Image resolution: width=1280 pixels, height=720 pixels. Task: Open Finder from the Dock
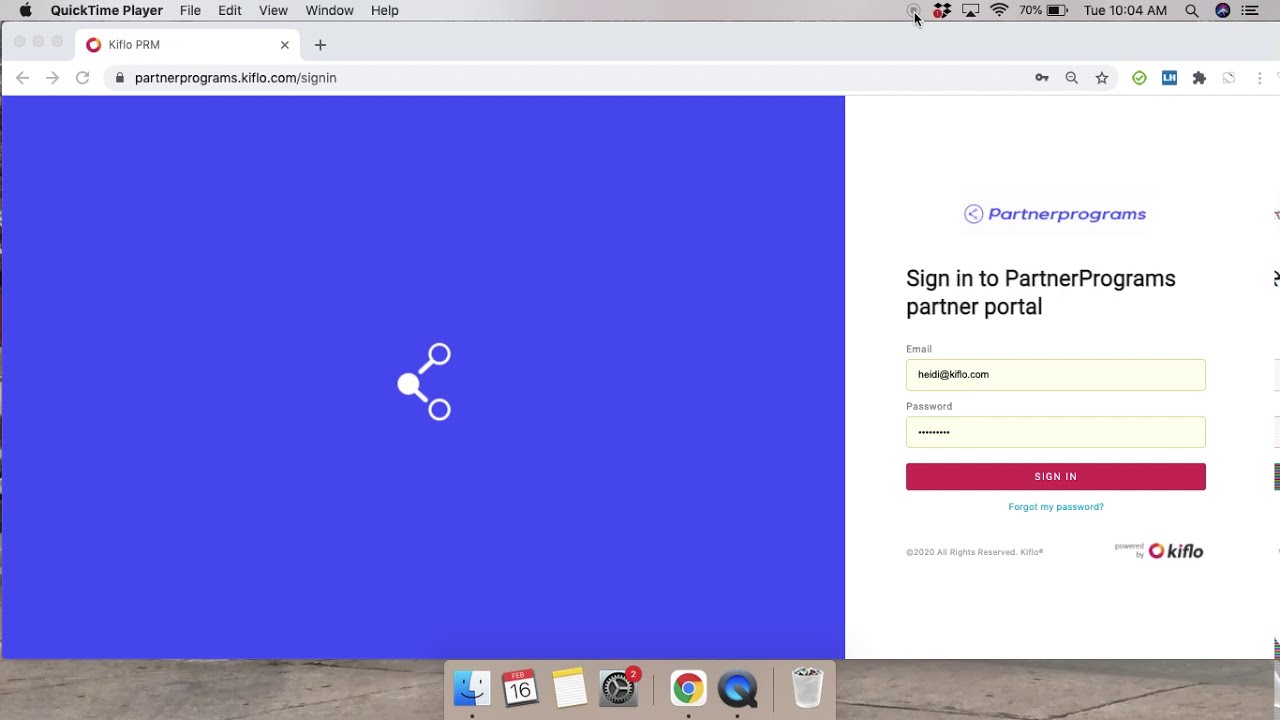(472, 688)
